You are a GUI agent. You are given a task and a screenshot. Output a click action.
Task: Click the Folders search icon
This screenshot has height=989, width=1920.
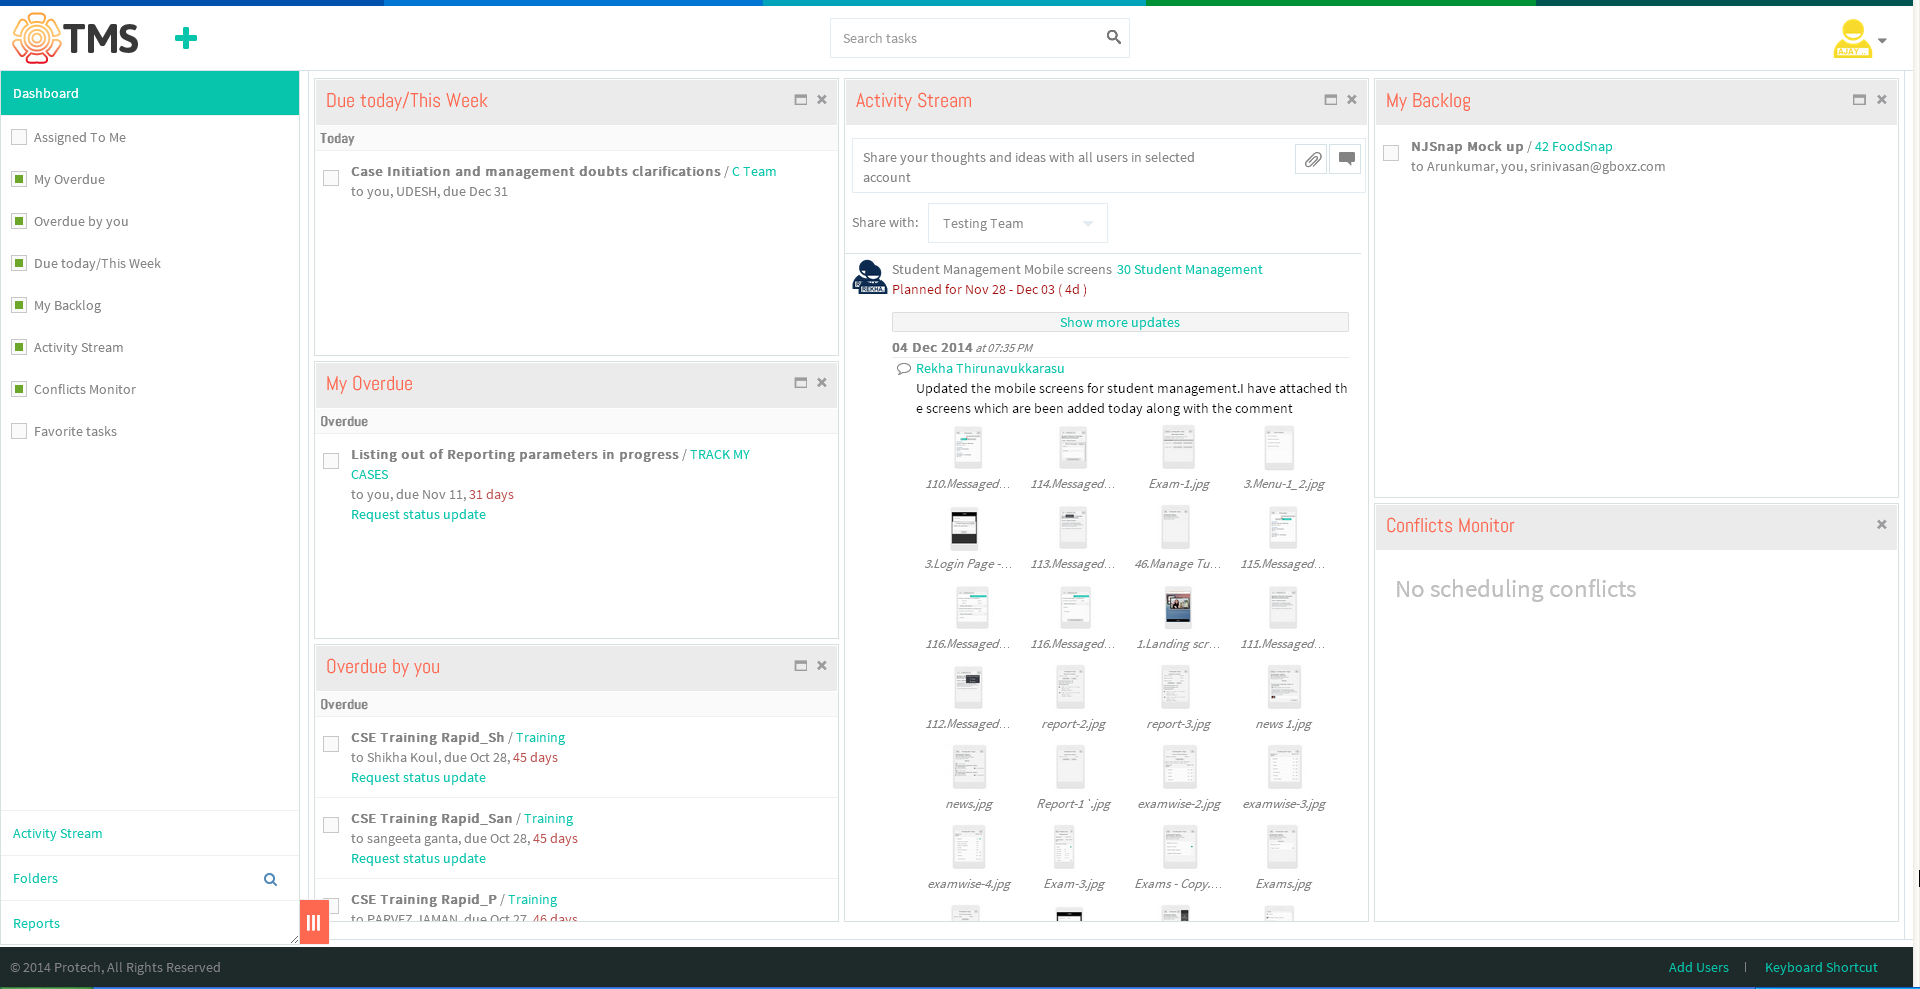(x=270, y=879)
